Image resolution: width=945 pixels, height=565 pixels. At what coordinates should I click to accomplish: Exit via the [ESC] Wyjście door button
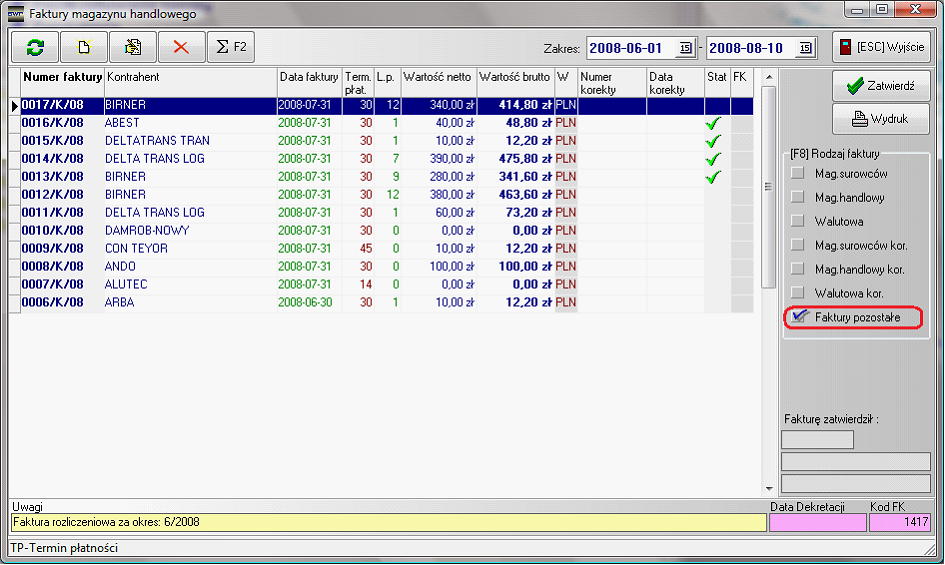pyautogui.click(x=881, y=47)
